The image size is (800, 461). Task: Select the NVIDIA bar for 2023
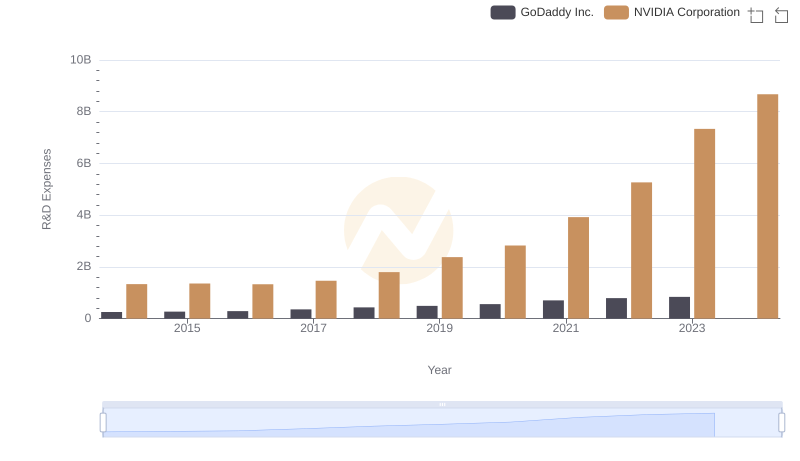tap(704, 223)
